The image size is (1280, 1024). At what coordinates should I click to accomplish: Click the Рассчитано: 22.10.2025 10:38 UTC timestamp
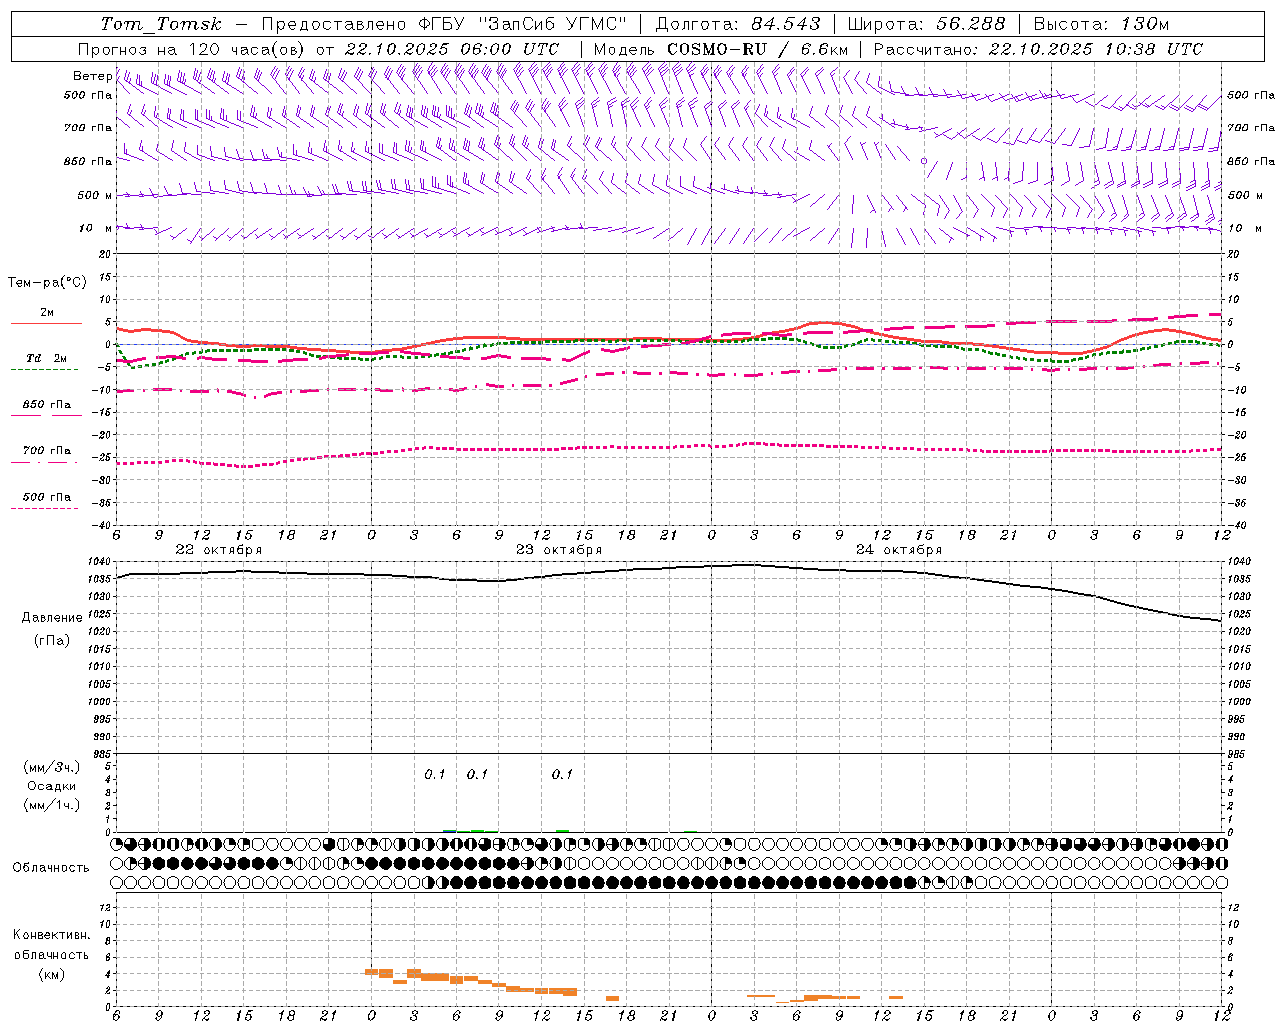pyautogui.click(x=1038, y=49)
